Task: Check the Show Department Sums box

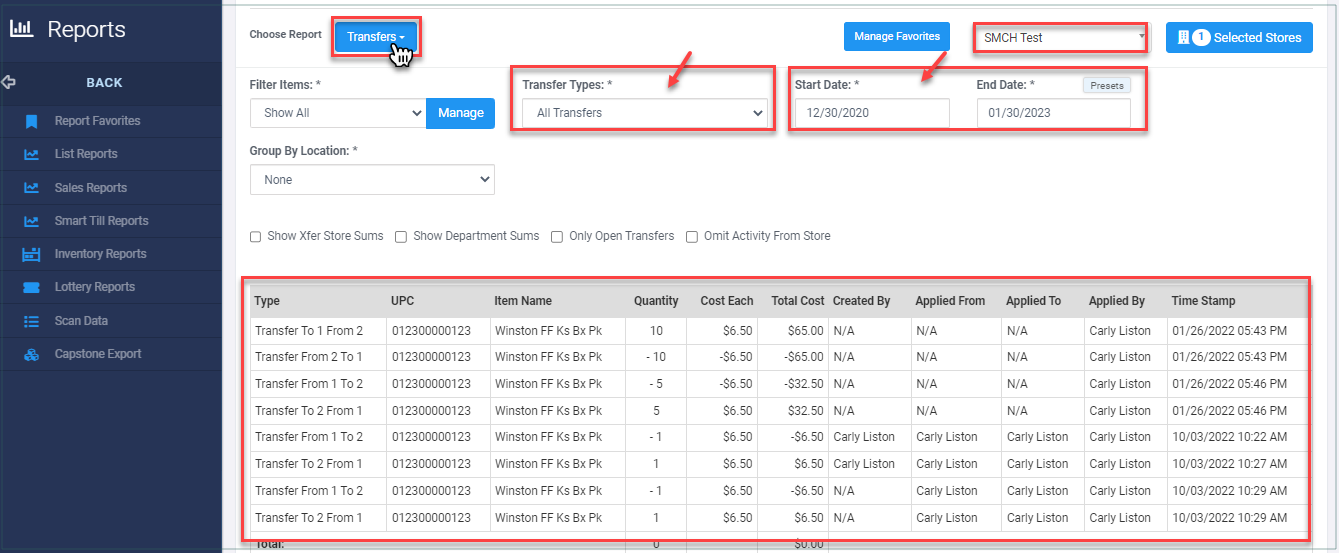Action: (401, 237)
